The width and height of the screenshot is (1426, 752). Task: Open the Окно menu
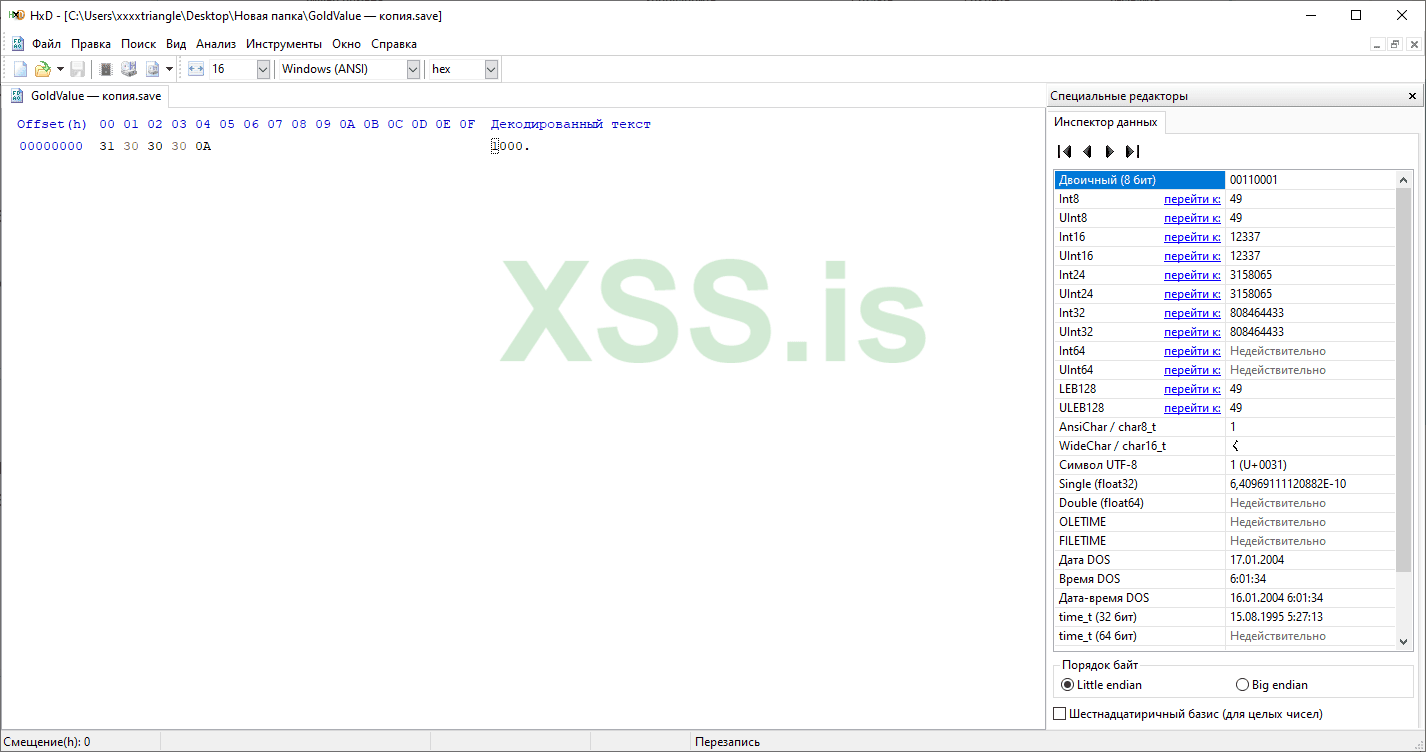tap(347, 44)
